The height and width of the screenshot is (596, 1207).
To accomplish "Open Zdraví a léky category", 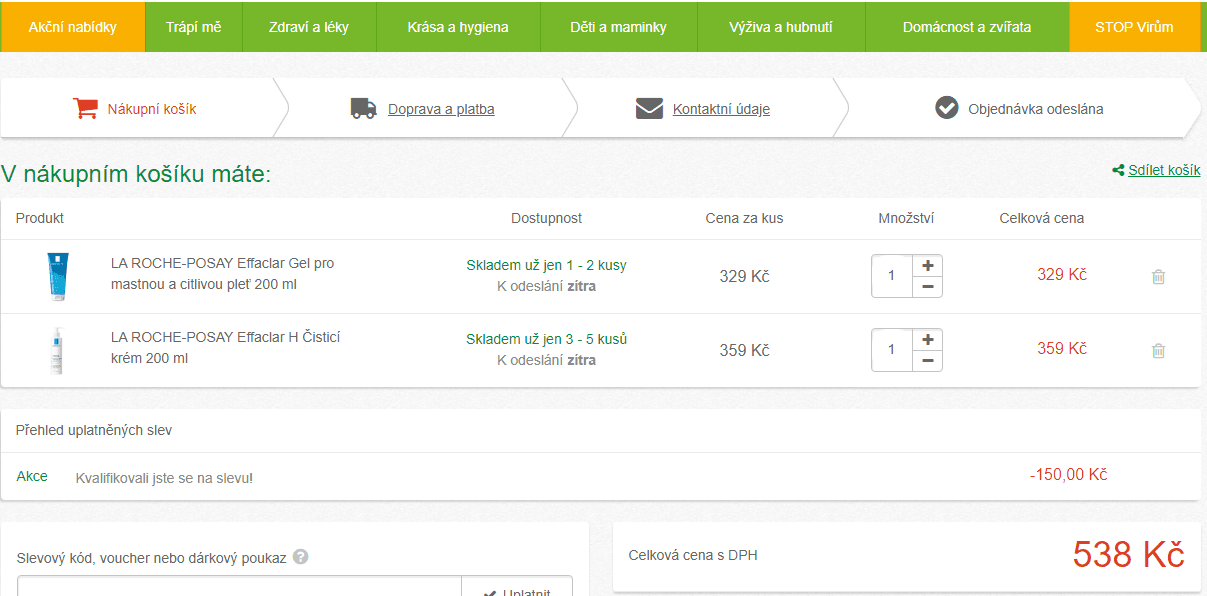I will [309, 27].
